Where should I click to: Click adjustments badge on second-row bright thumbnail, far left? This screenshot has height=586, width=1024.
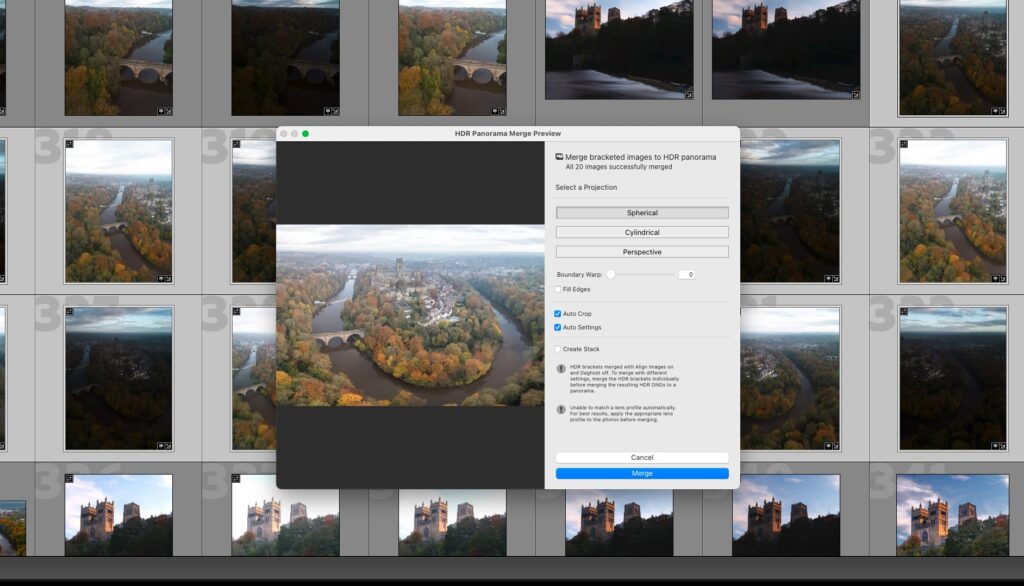[168, 278]
